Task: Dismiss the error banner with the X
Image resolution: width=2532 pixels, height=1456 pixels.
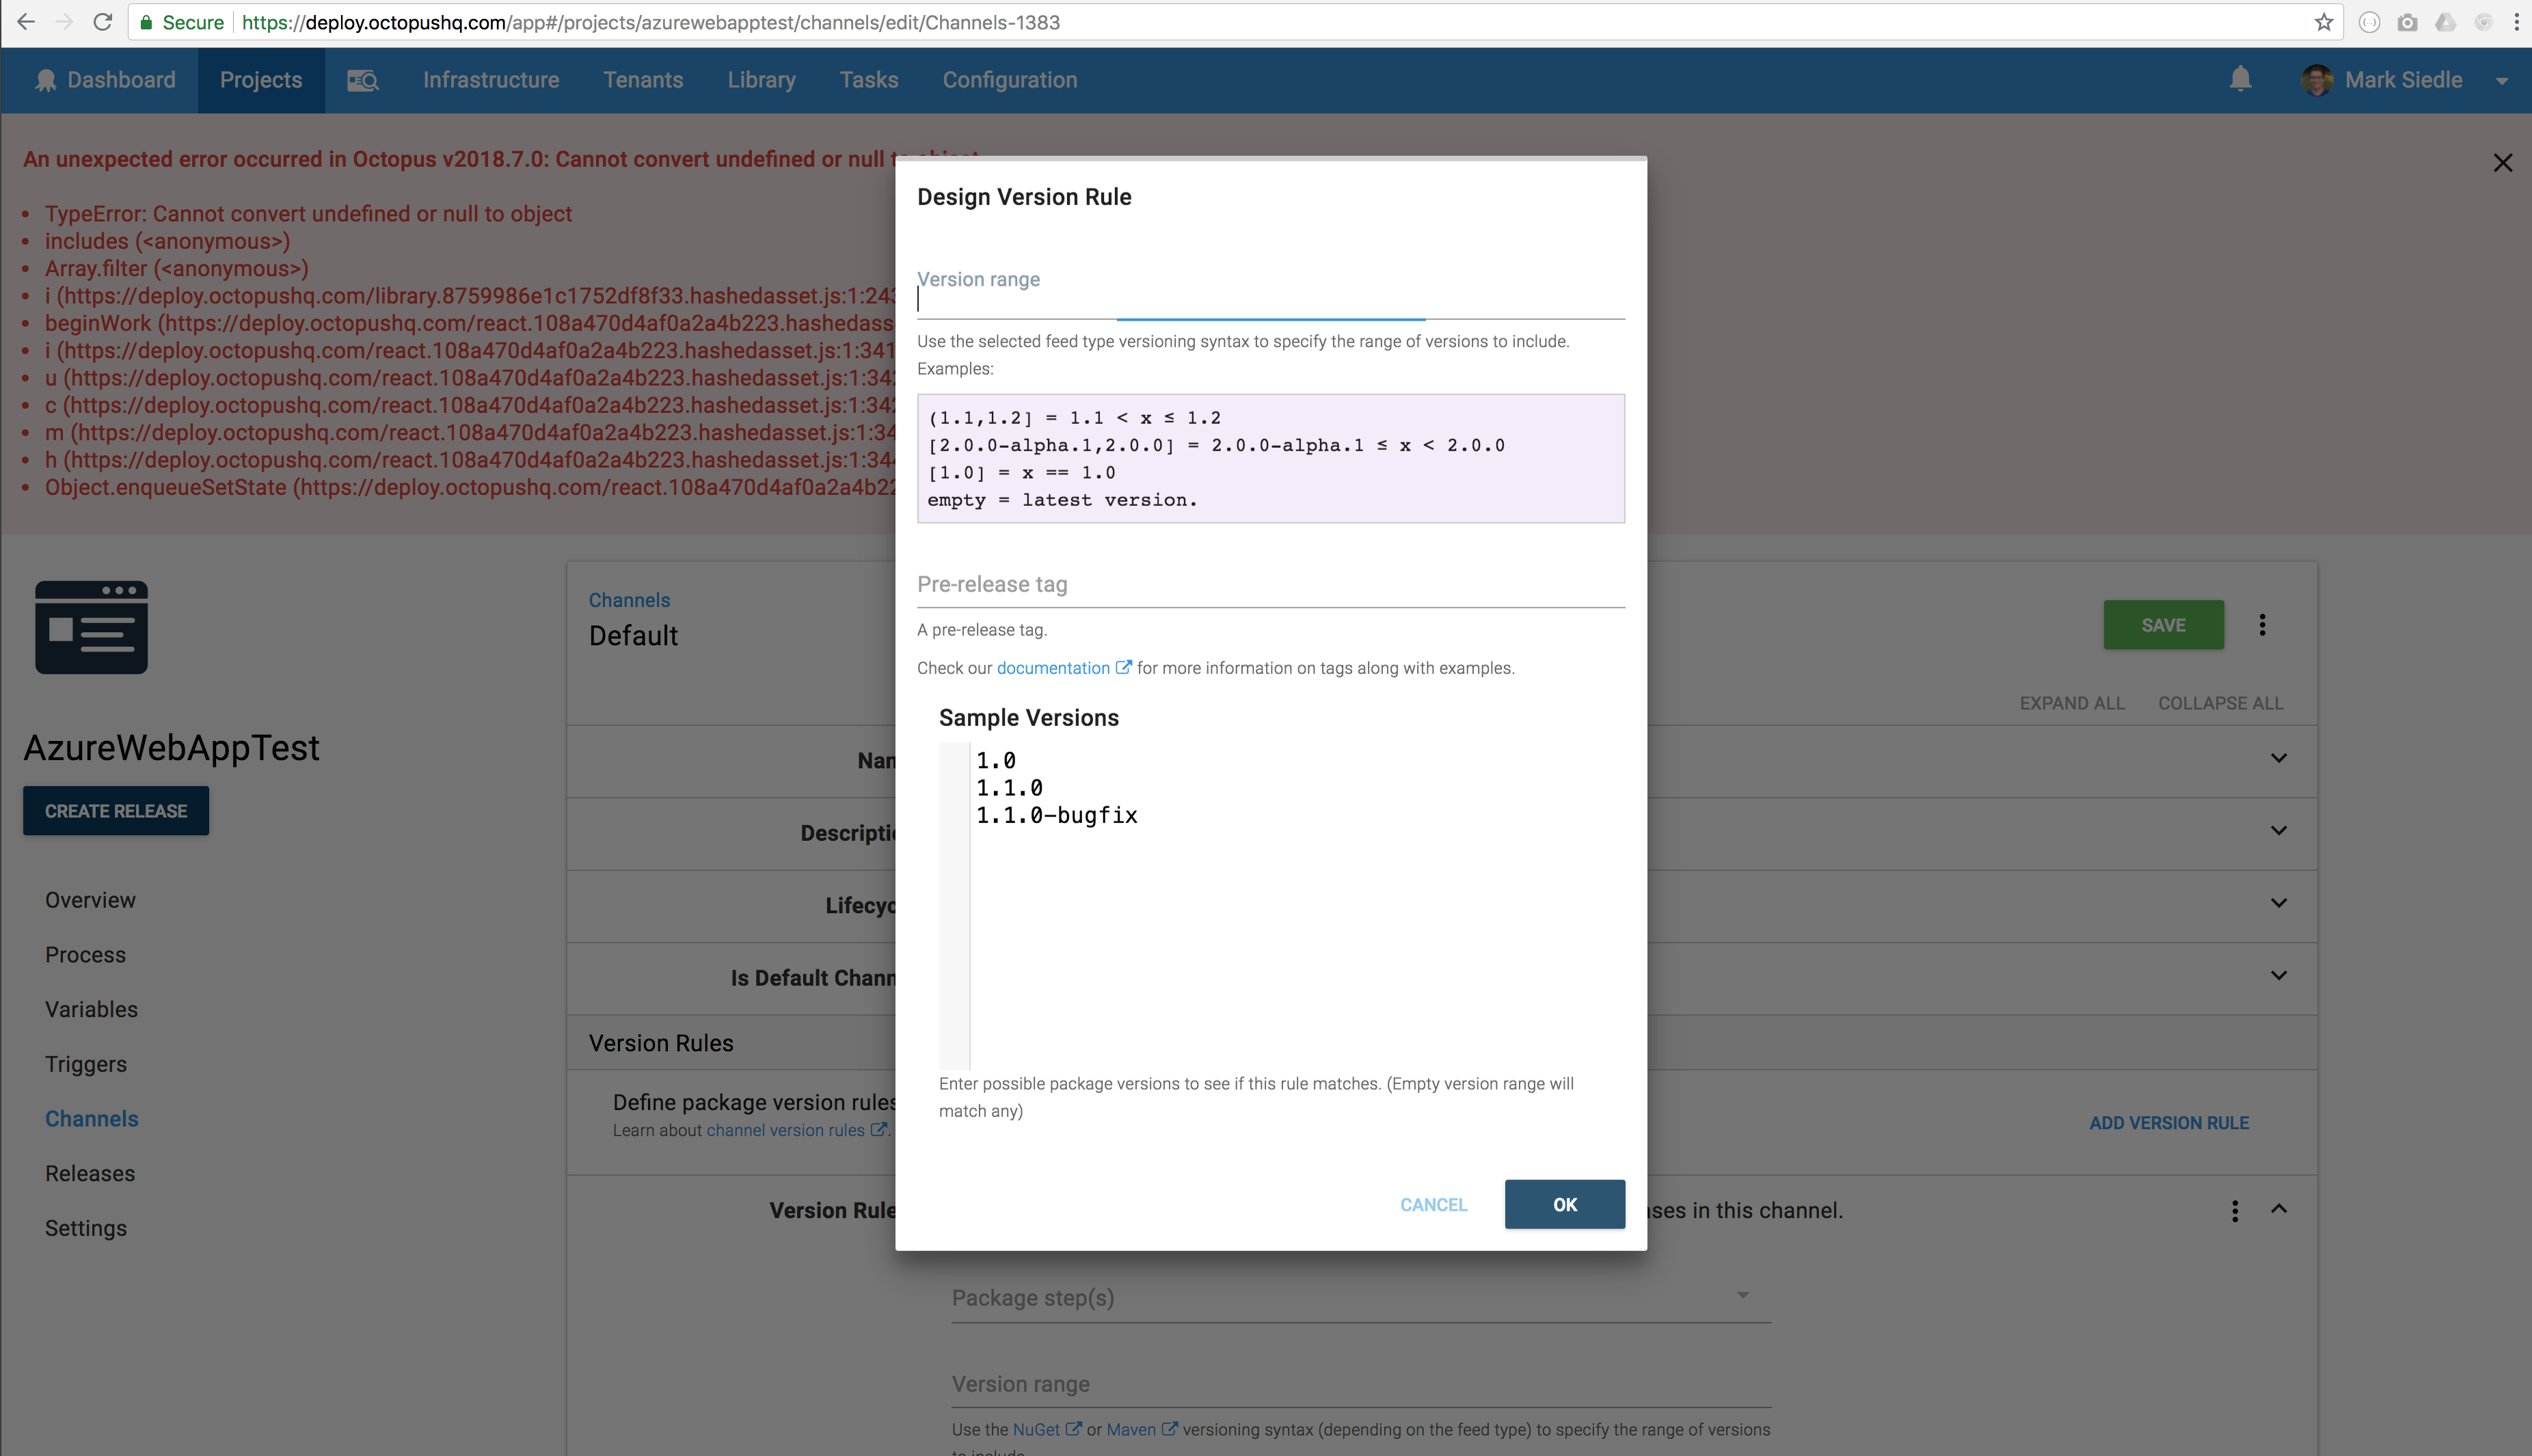Action: tap(2502, 162)
